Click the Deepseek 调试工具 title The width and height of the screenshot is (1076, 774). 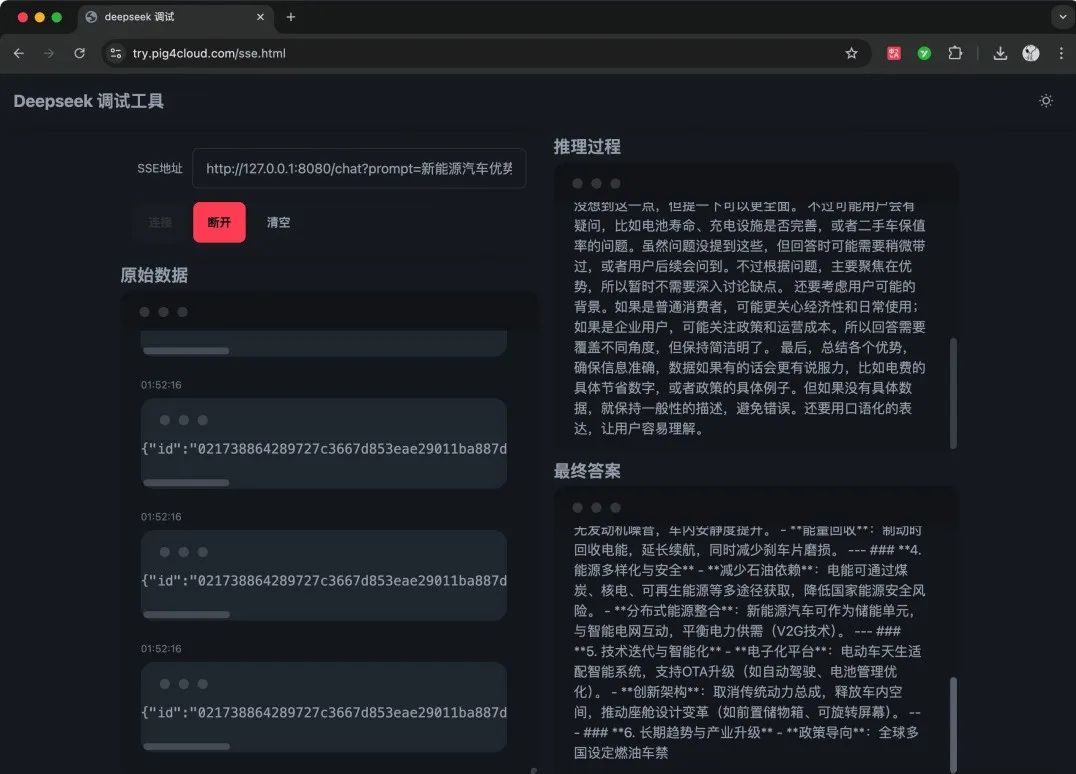point(89,101)
